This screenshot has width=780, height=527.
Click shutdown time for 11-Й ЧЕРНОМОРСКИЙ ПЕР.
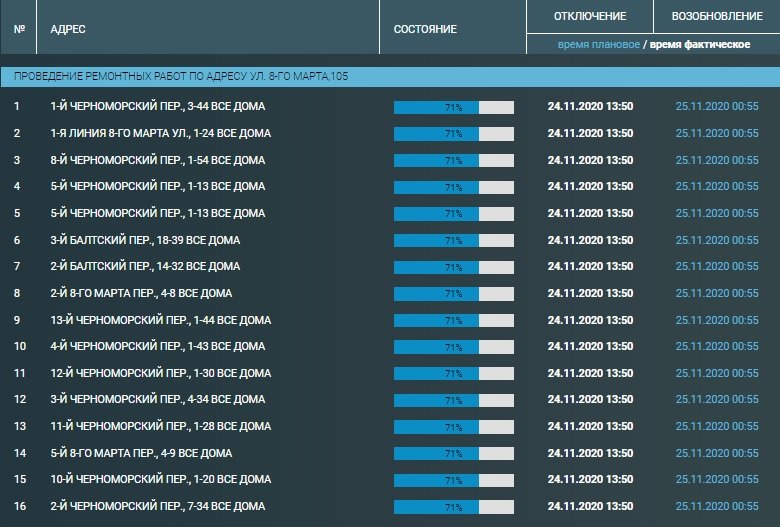click(x=590, y=426)
